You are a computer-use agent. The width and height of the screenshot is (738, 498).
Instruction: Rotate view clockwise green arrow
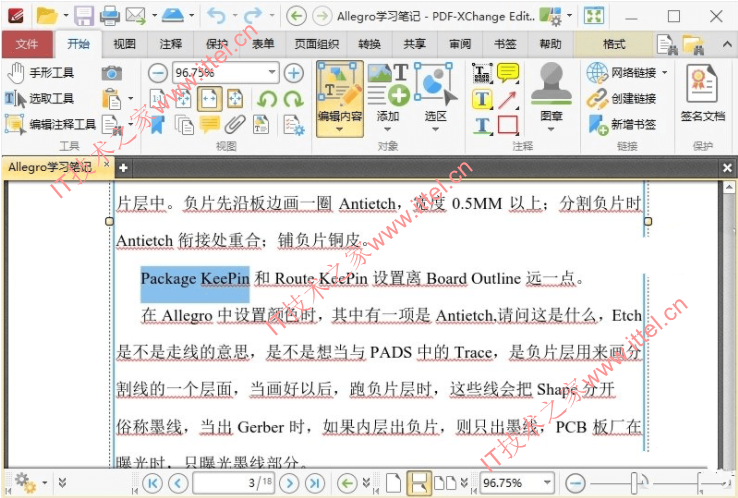pyautogui.click(x=294, y=99)
